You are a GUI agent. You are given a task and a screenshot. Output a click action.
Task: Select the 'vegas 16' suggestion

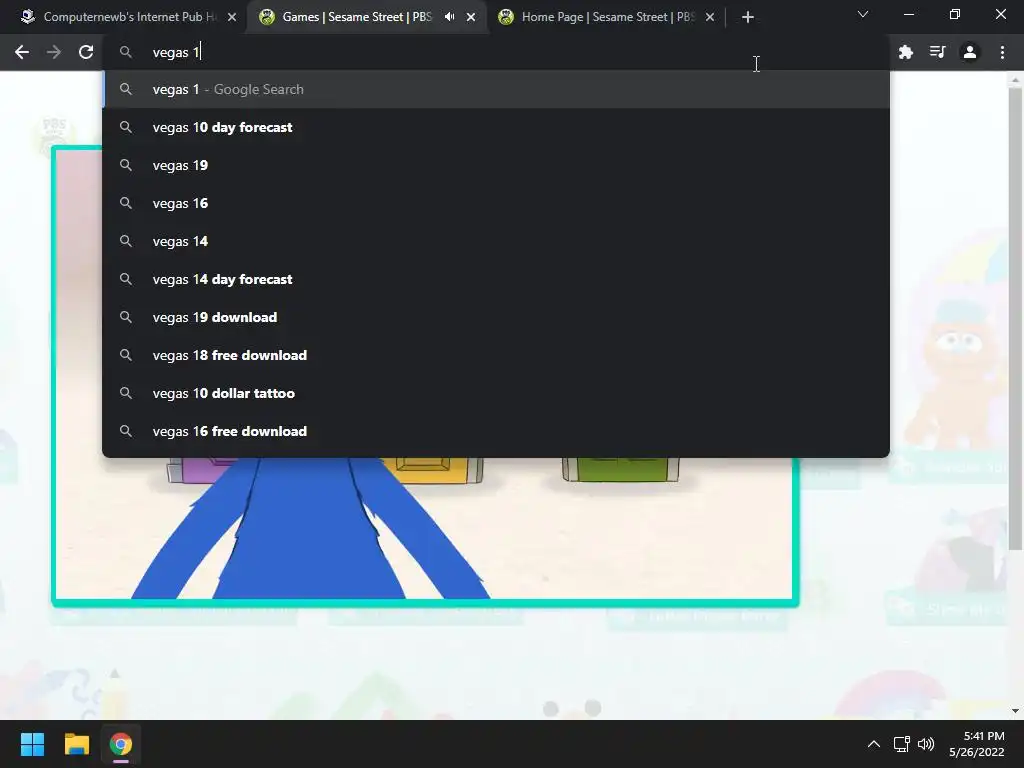496,203
